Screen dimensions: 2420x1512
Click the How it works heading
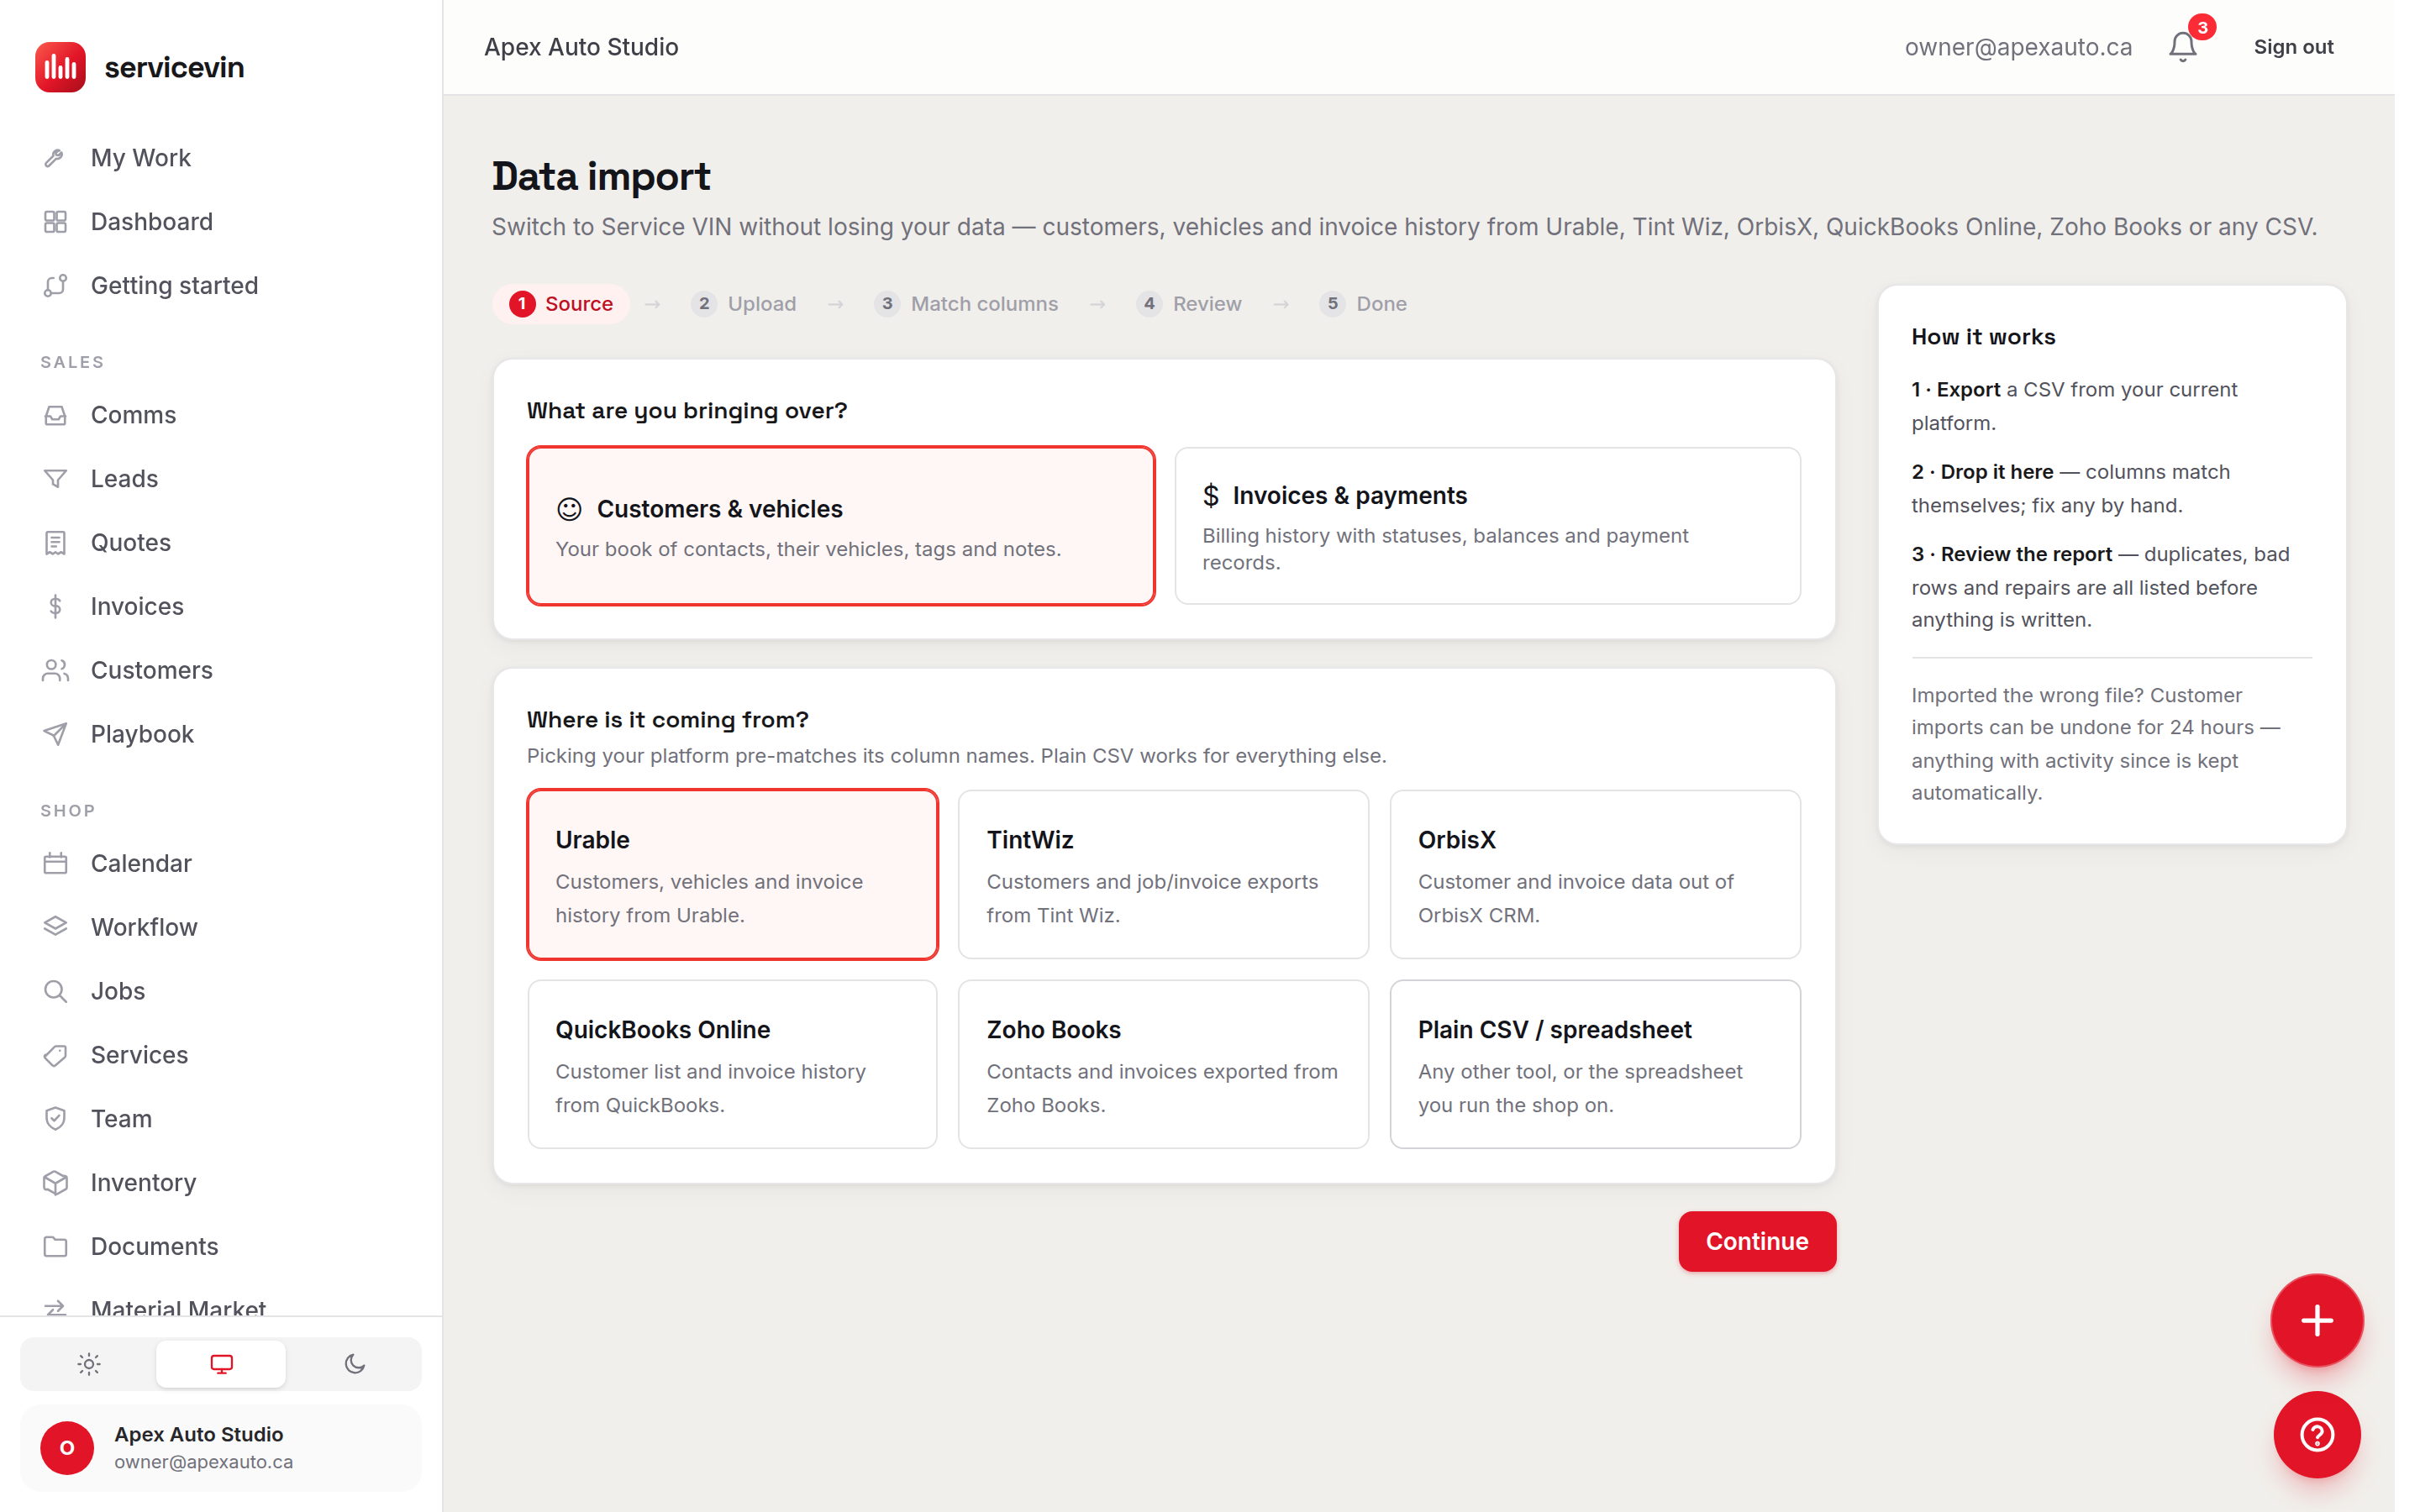pyautogui.click(x=1983, y=337)
